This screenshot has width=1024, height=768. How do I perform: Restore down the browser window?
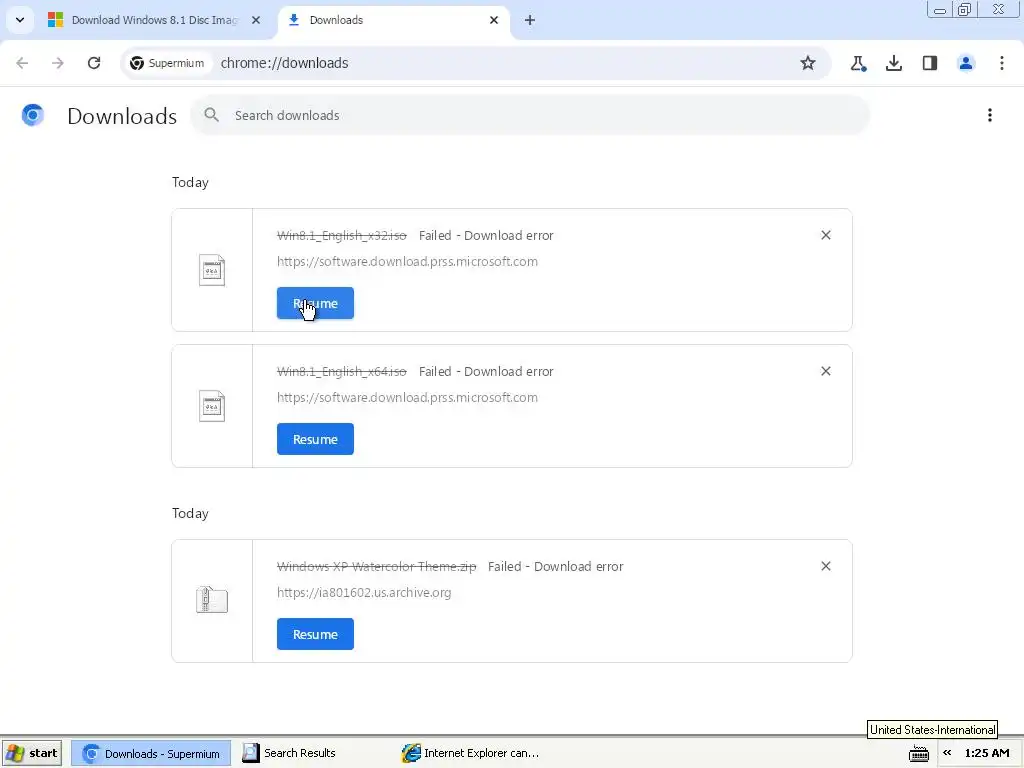(x=965, y=9)
